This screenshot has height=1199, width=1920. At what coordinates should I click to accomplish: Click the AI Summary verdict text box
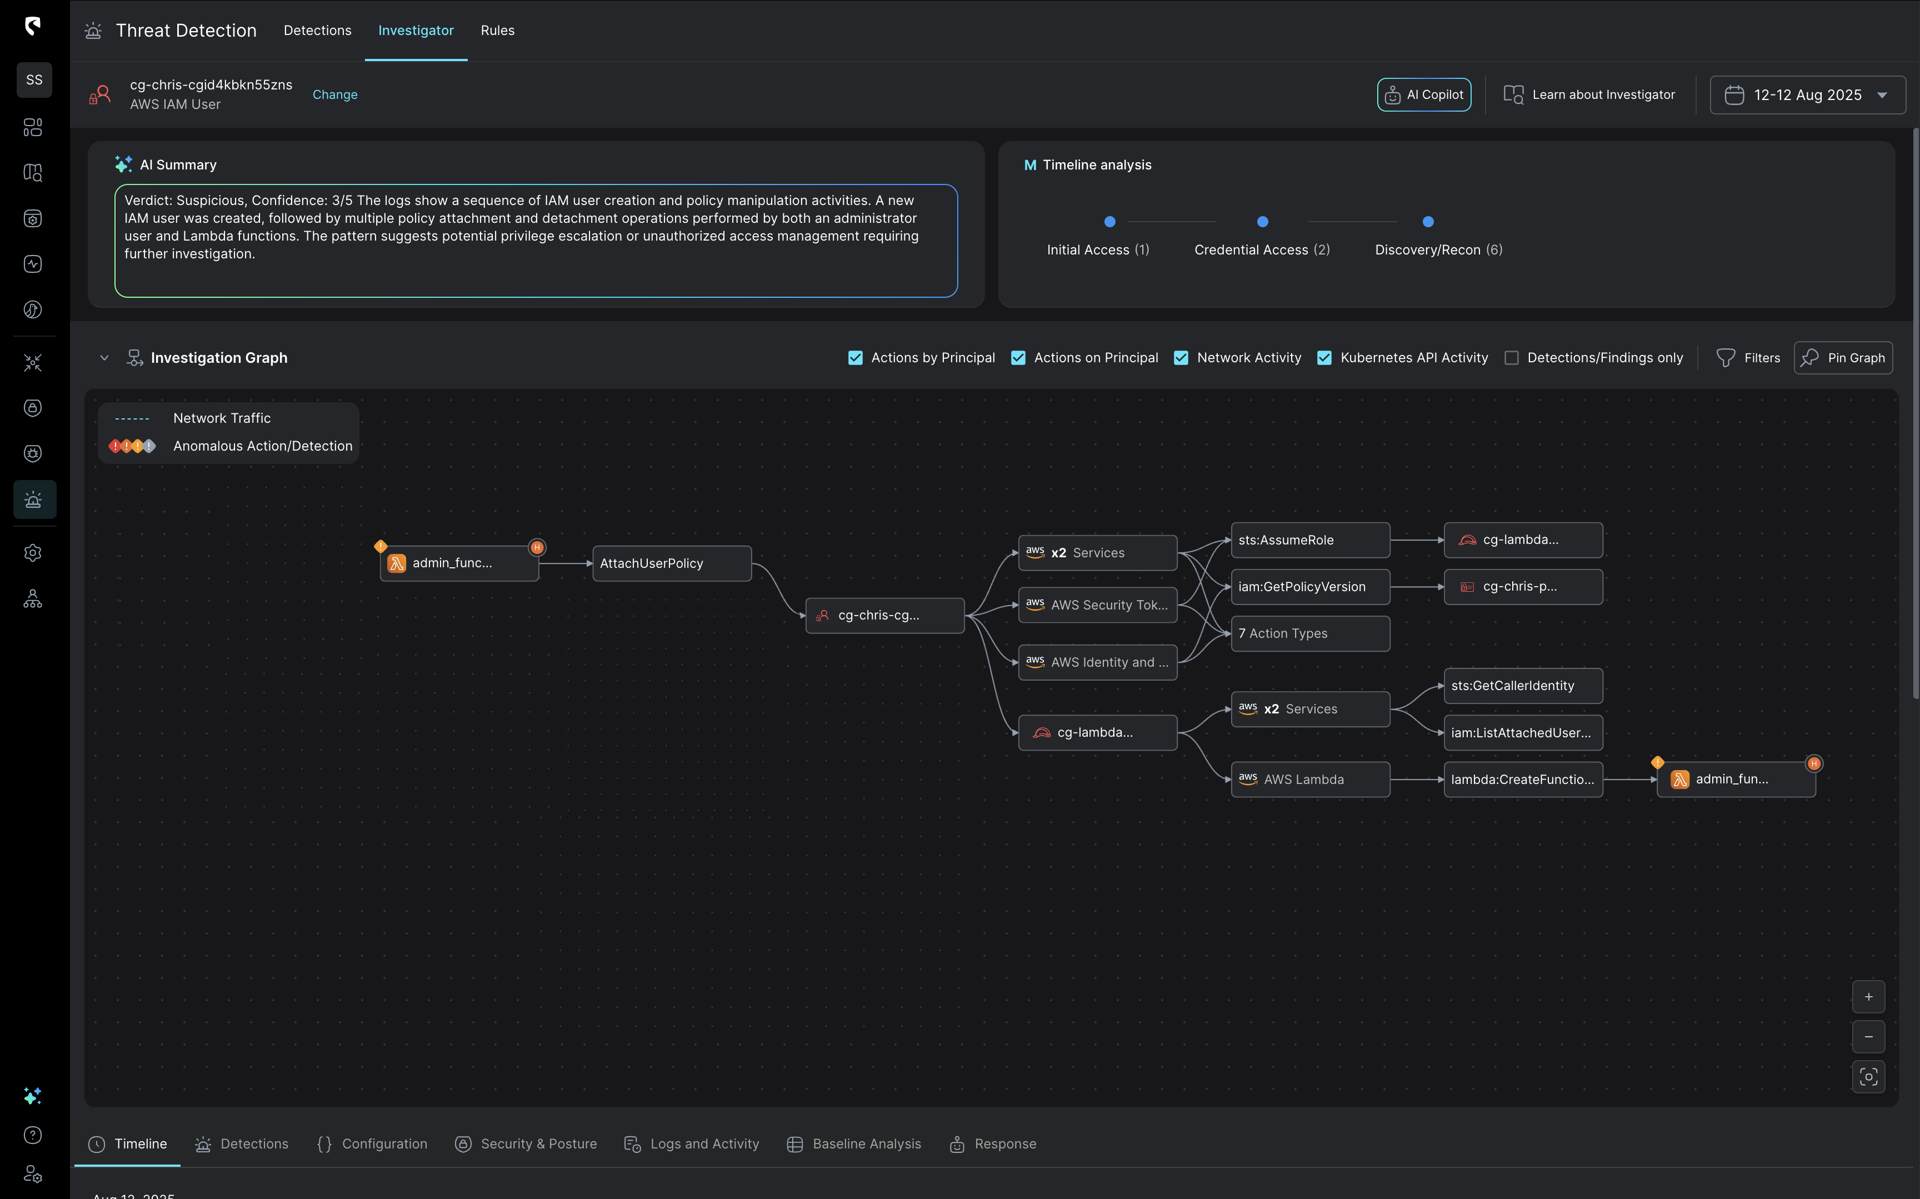pyautogui.click(x=536, y=241)
